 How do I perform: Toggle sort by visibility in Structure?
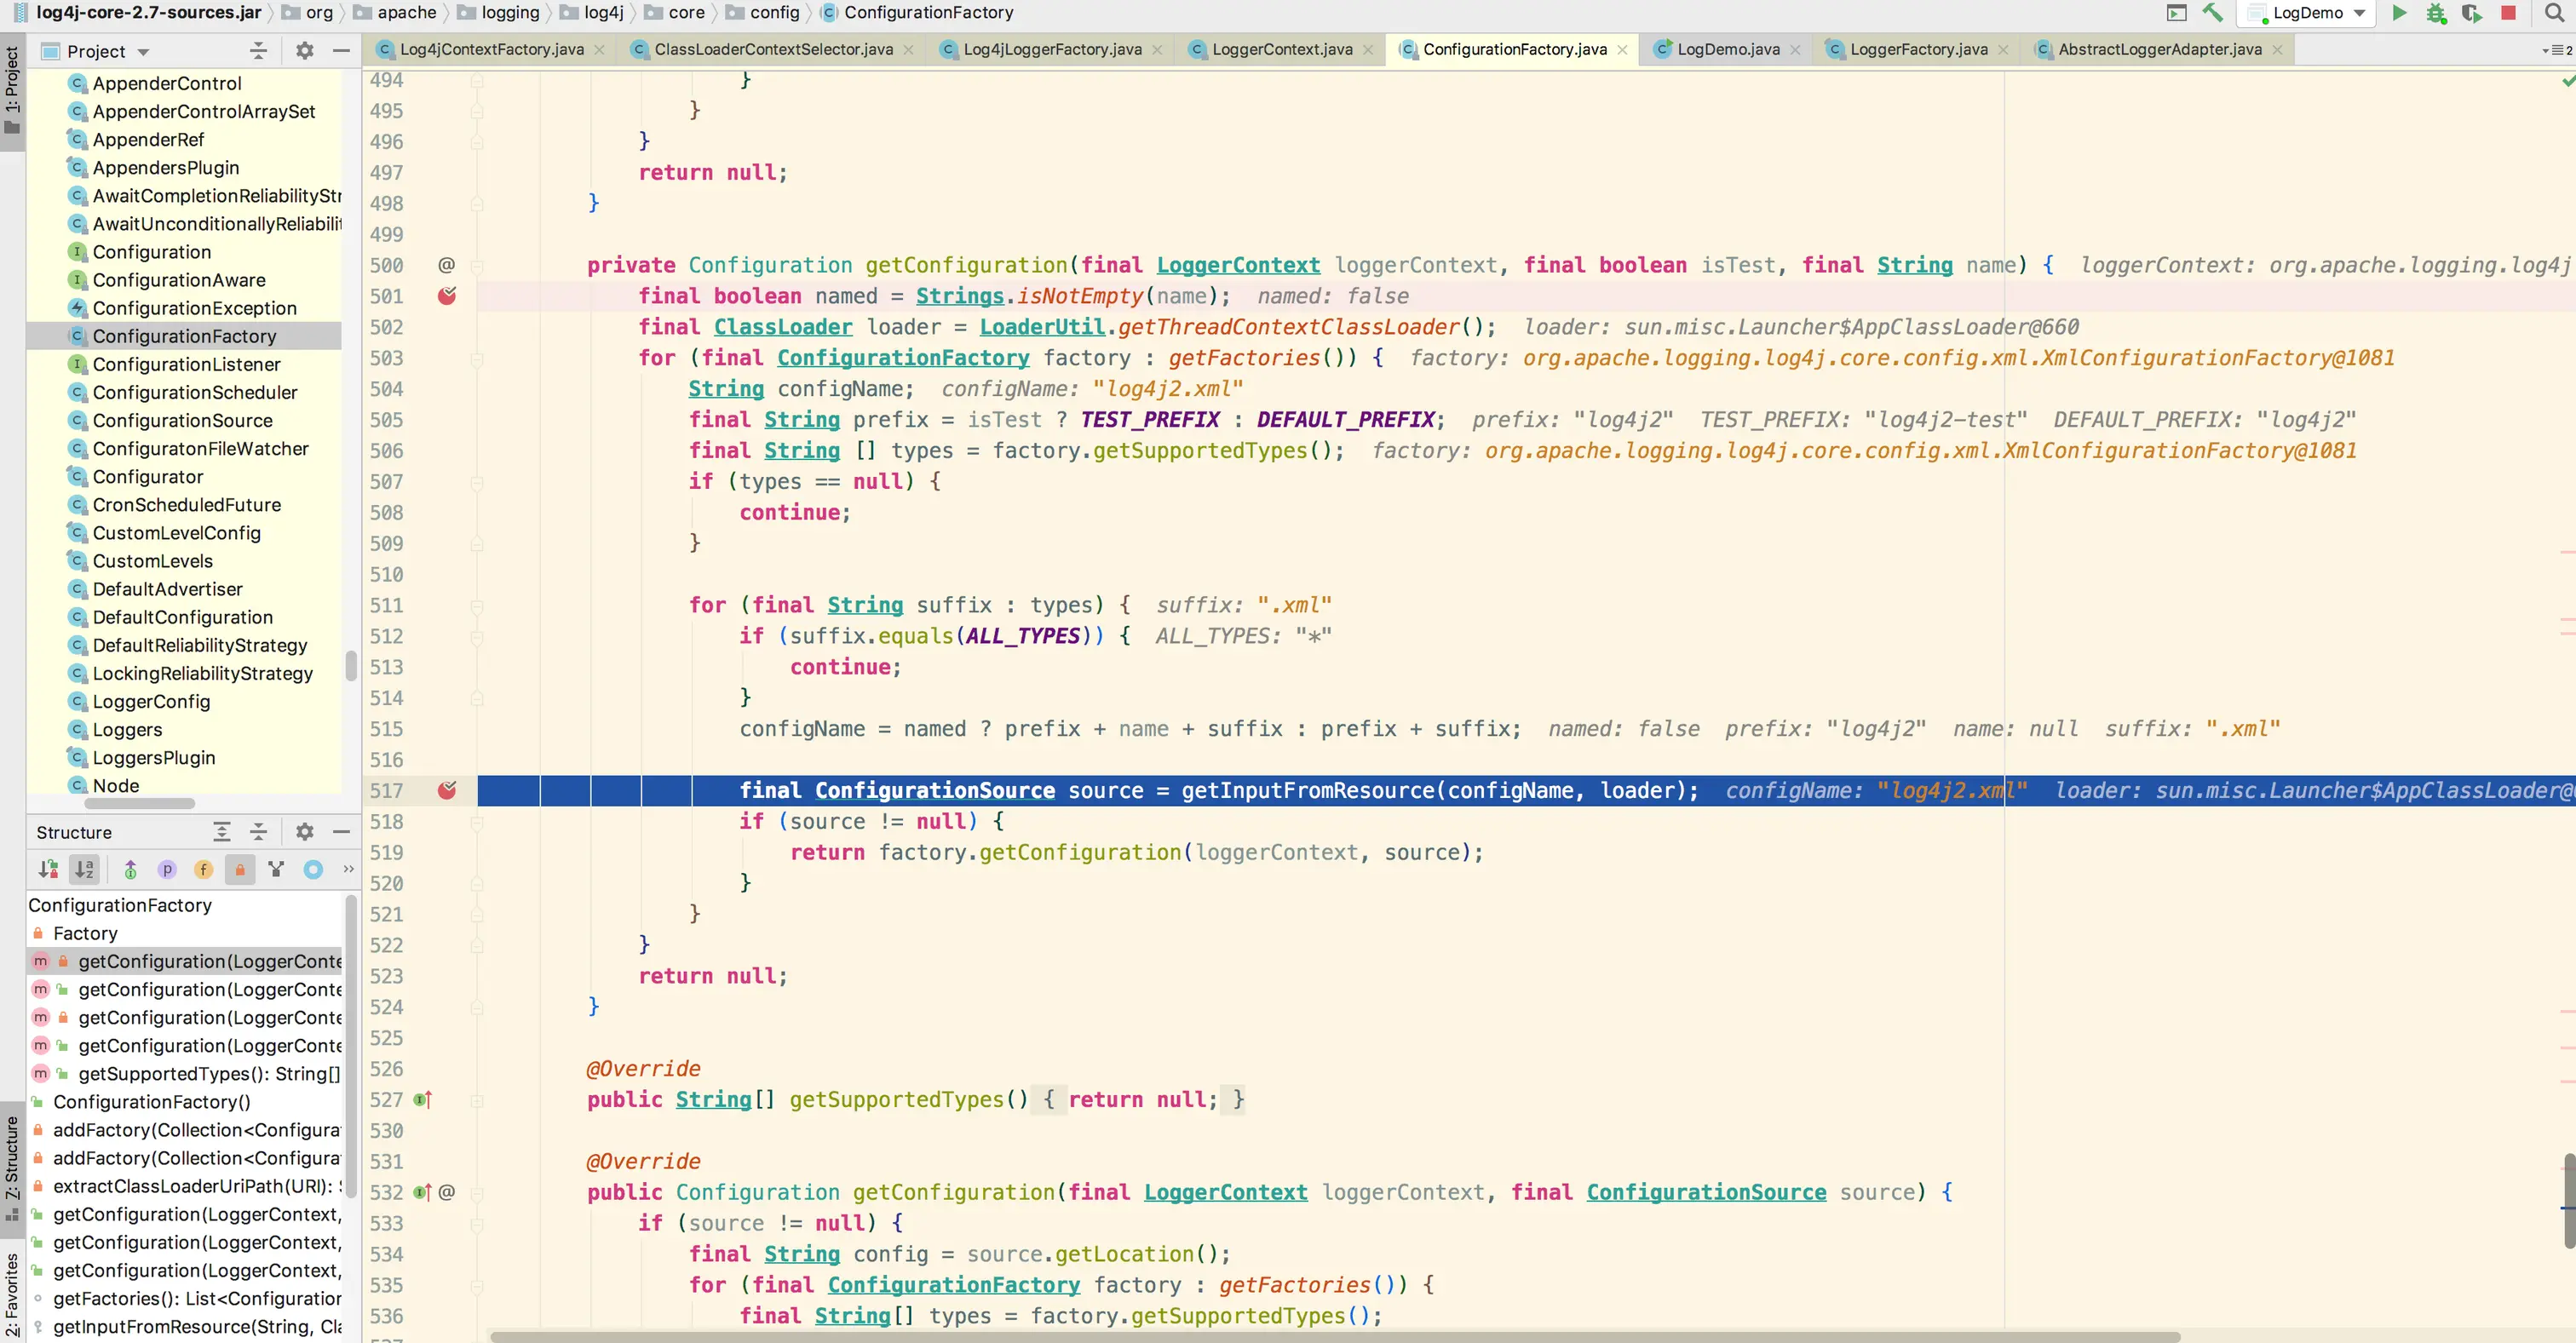48,869
